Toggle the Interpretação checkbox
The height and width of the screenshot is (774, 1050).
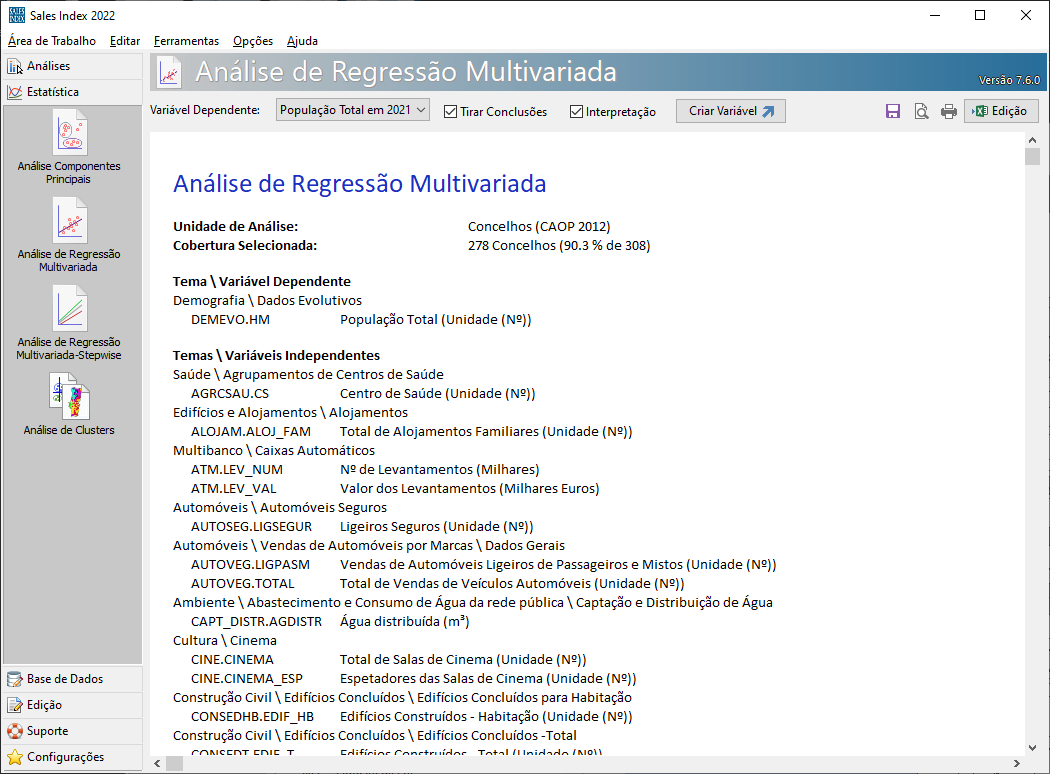[576, 112]
